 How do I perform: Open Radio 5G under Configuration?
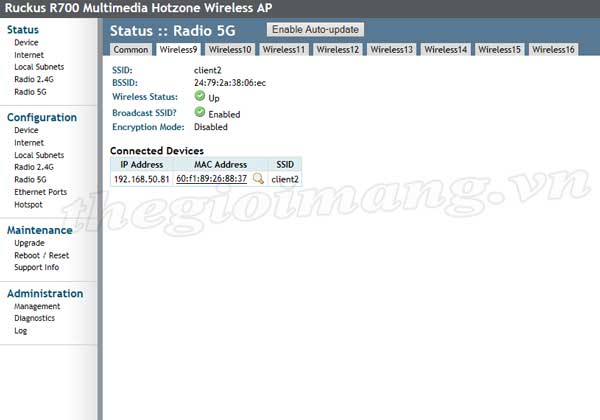pyautogui.click(x=30, y=179)
